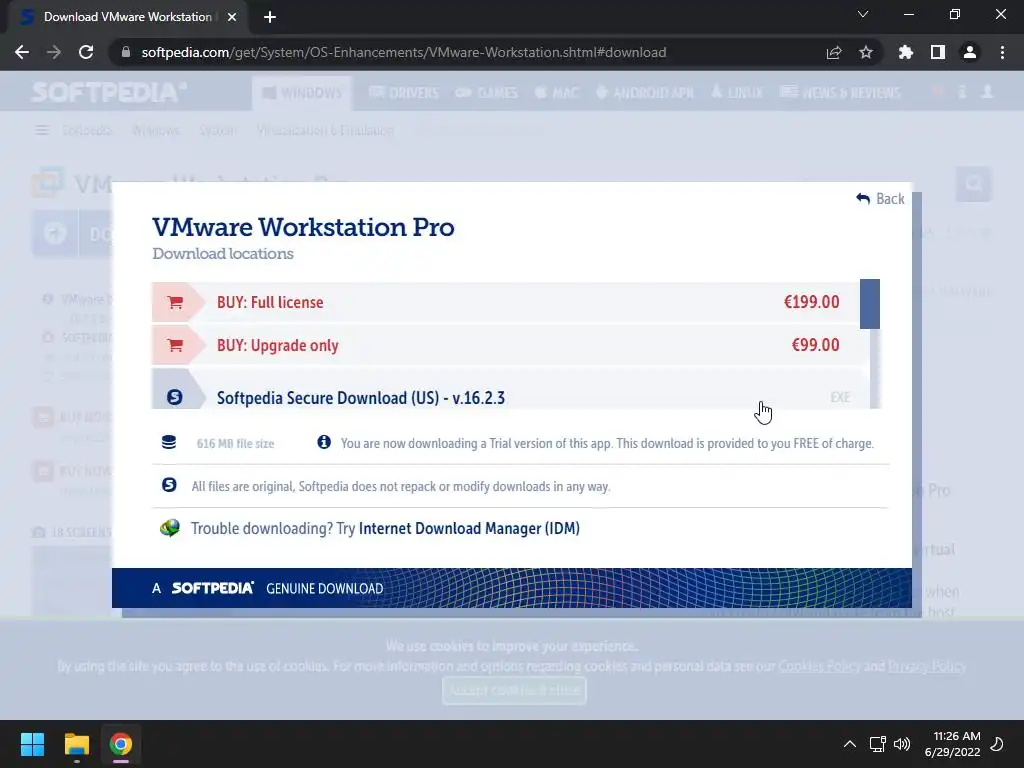Open the Drivers menu item on Softpedia
This screenshot has height=768, width=1024.
(x=404, y=93)
